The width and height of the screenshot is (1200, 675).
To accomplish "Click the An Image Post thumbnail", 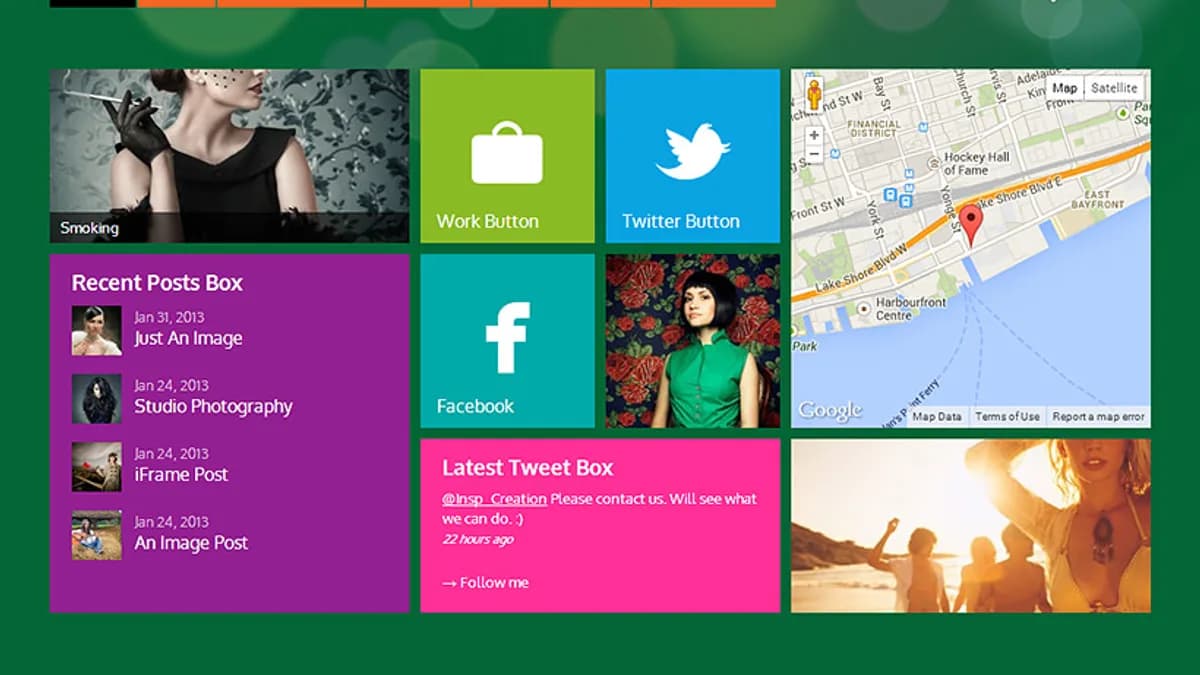I will coord(97,535).
